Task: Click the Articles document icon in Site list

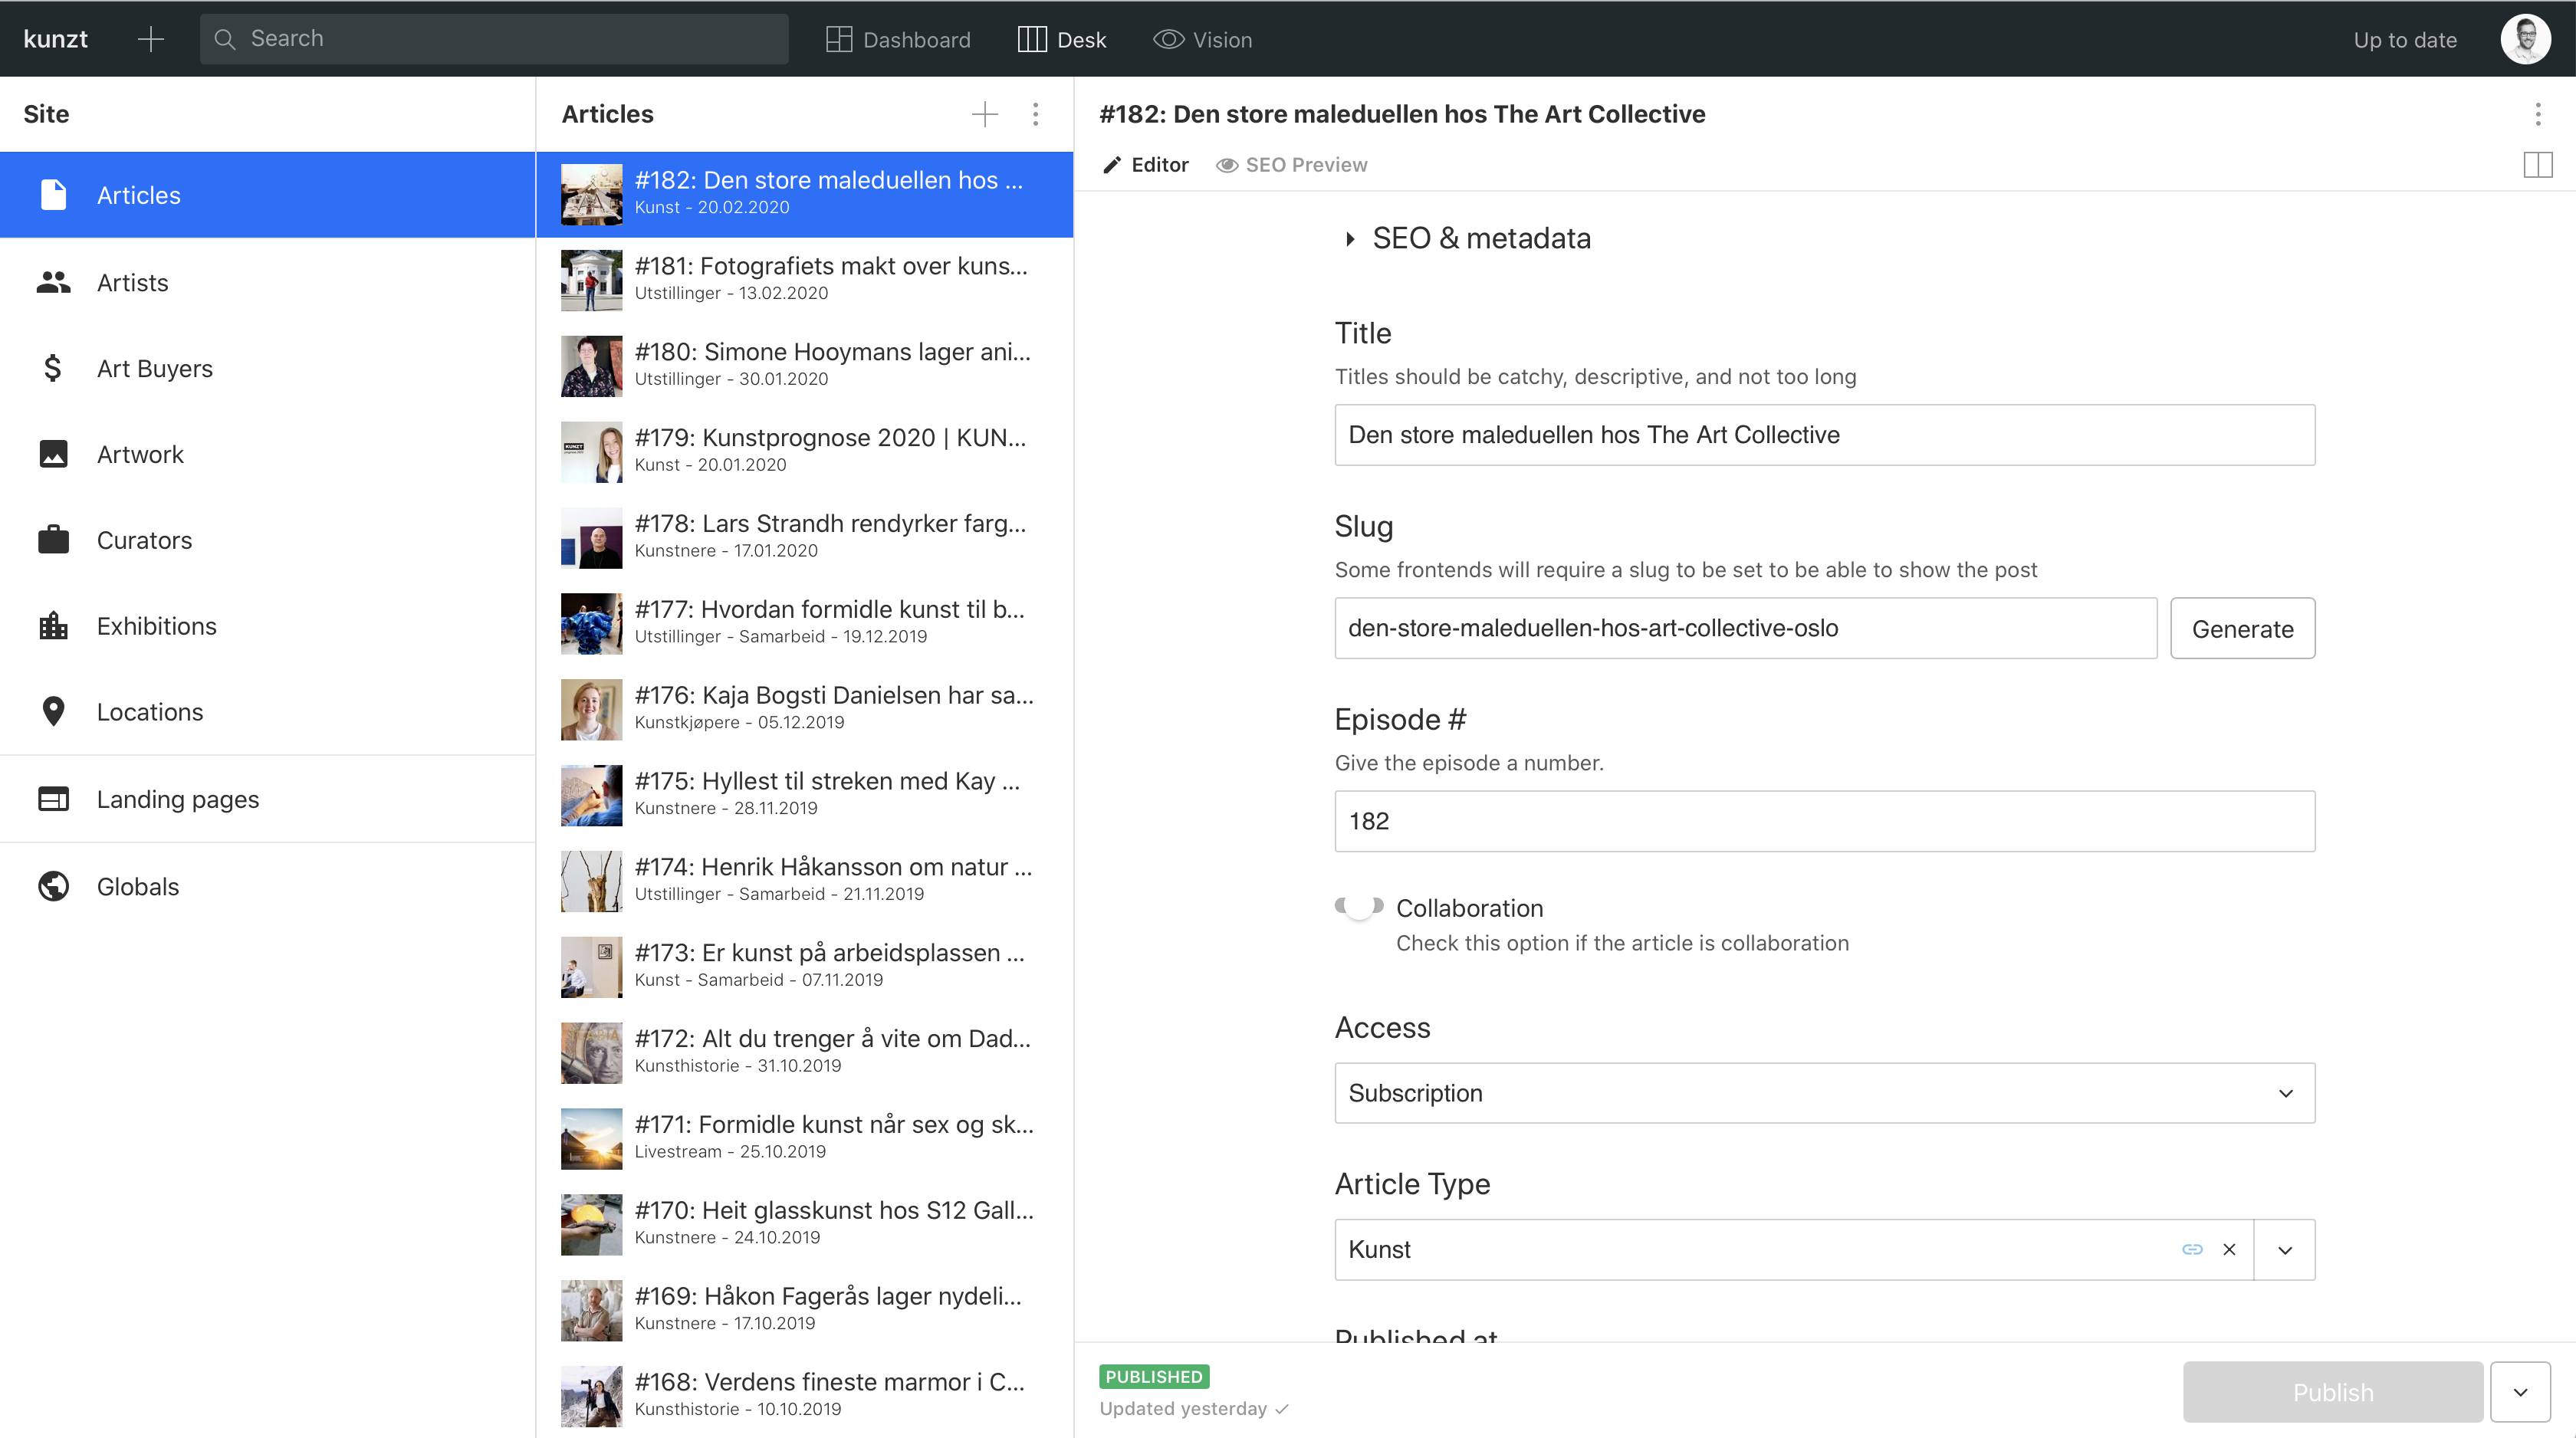Action: click(x=53, y=195)
